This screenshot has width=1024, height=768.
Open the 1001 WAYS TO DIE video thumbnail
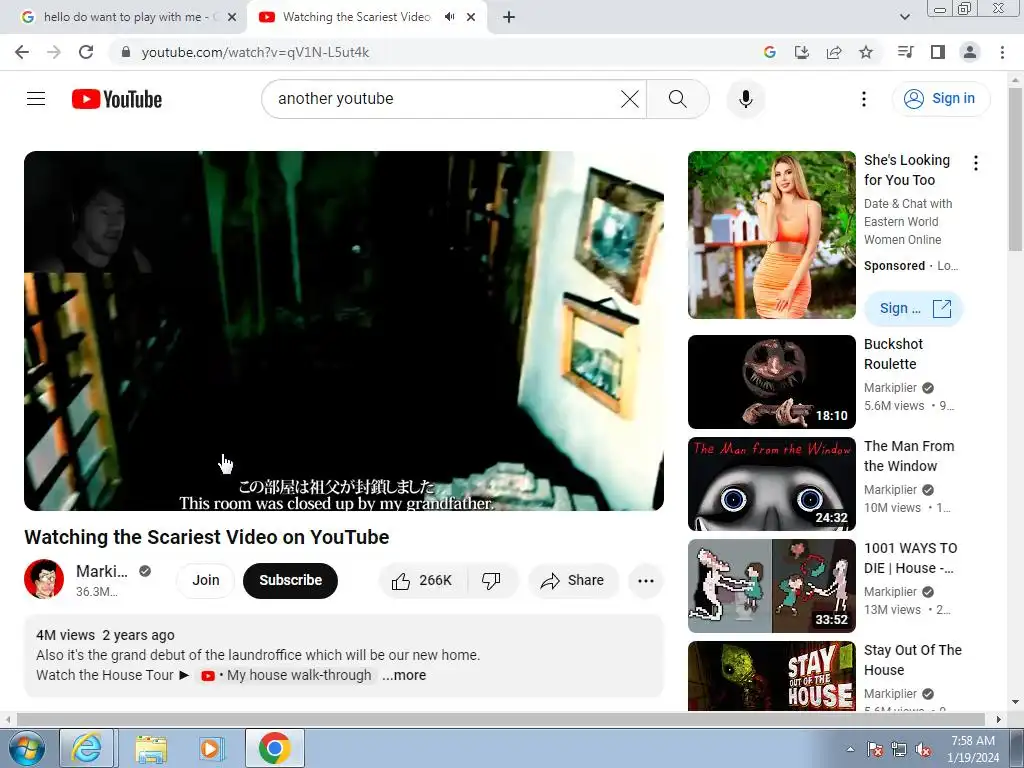pyautogui.click(x=772, y=586)
